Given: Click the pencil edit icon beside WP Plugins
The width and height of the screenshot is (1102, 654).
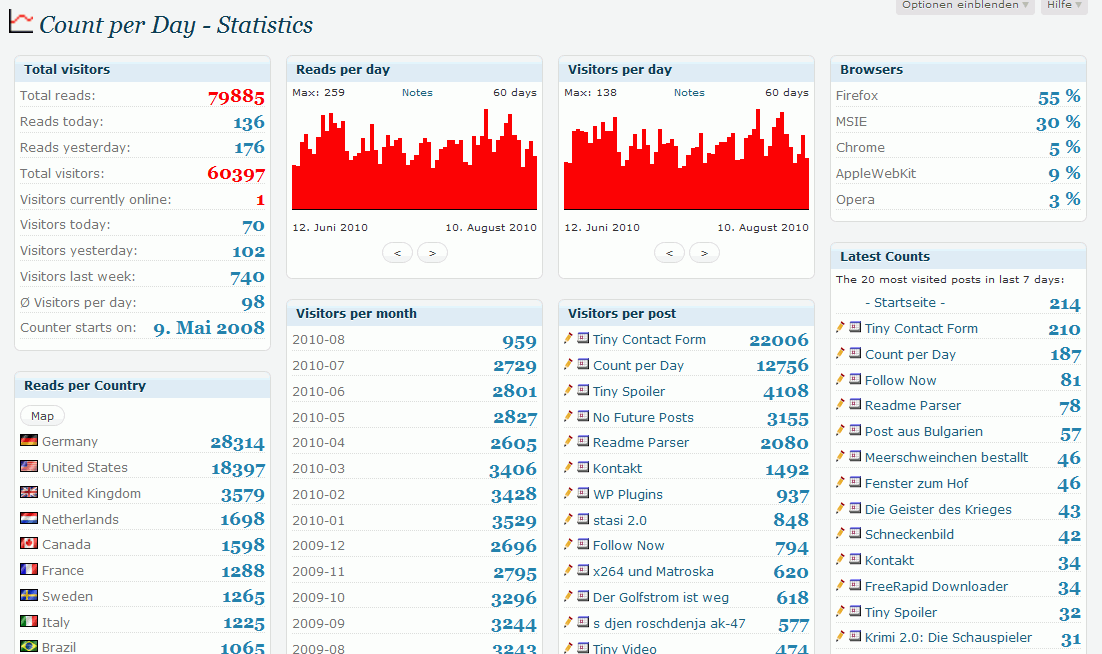Looking at the screenshot, I should 569,494.
